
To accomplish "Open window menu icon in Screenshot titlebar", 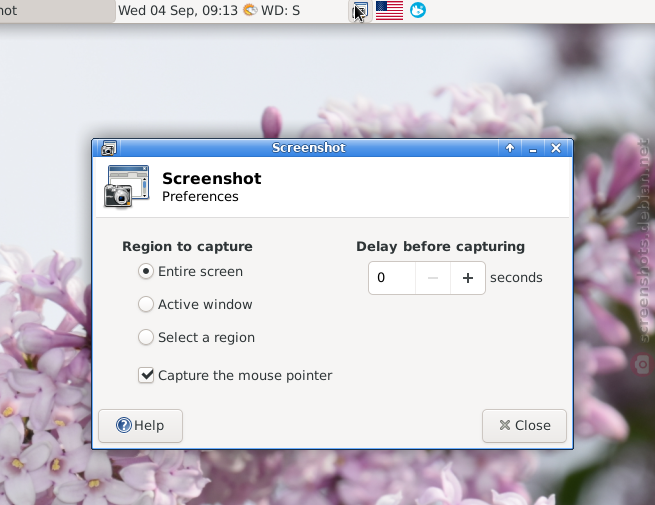I will 109,148.
